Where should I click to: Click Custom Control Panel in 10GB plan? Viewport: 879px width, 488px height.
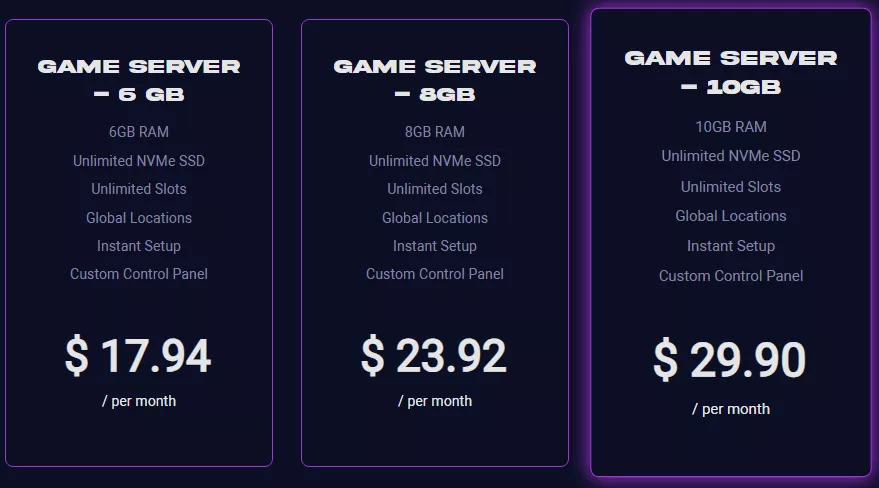pyautogui.click(x=731, y=276)
